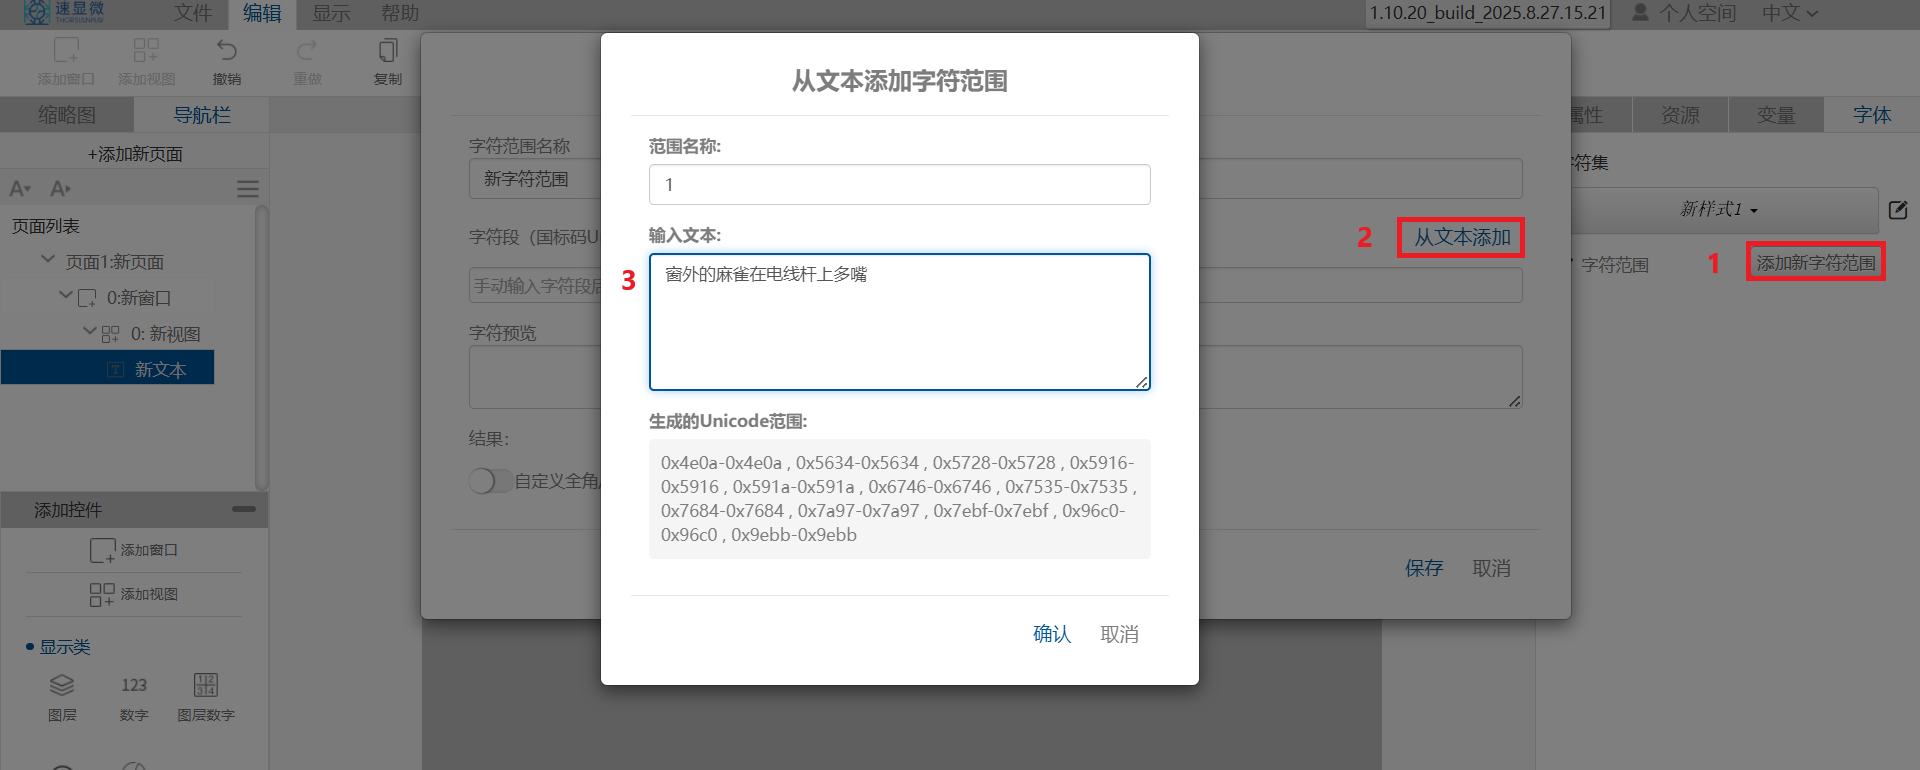1920x770 pixels.
Task: Collapse the 页面1:新页面 tree node
Action: pyautogui.click(x=47, y=260)
